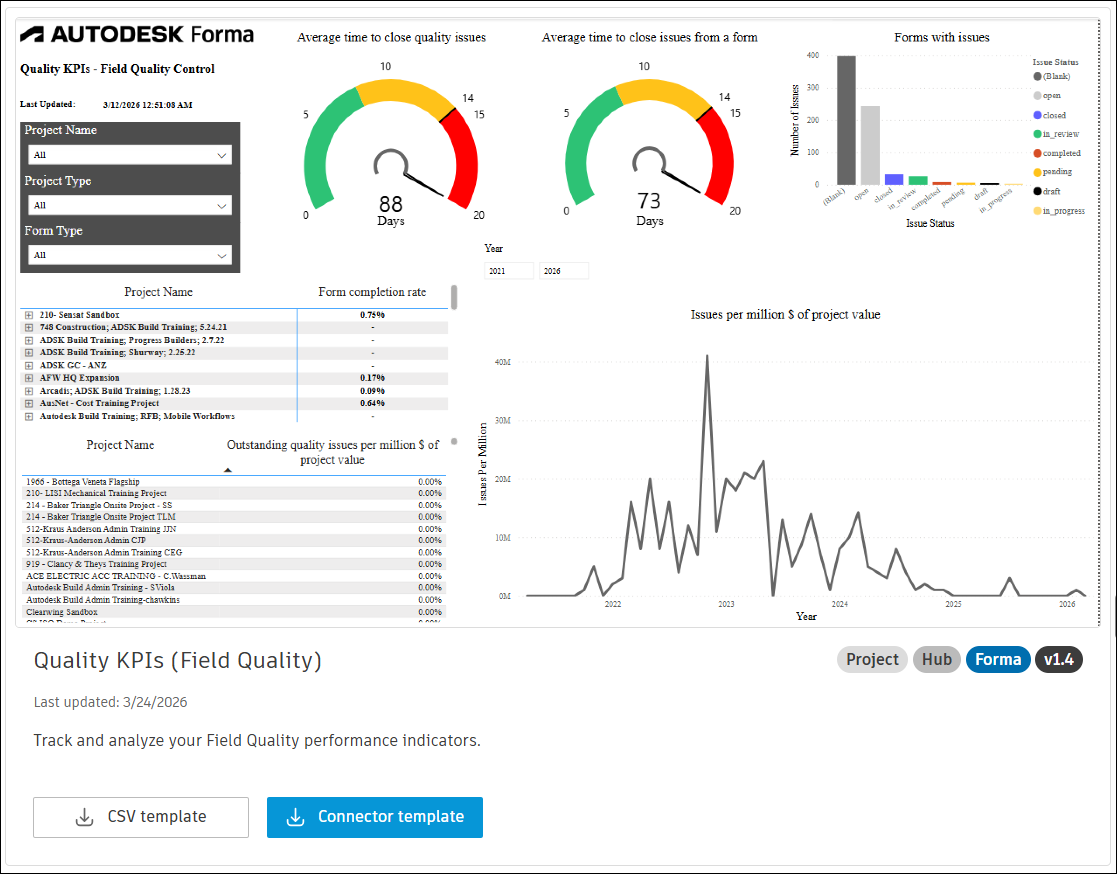Click the pending legend color dot

point(1037,172)
